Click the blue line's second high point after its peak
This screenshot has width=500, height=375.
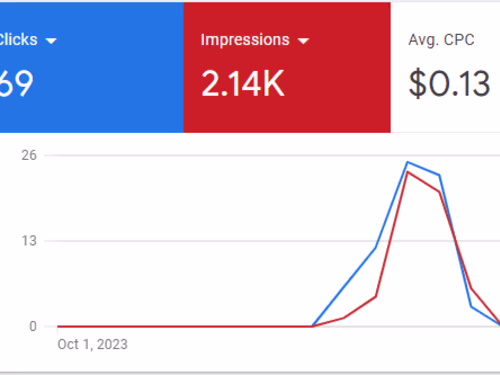pyautogui.click(x=439, y=175)
